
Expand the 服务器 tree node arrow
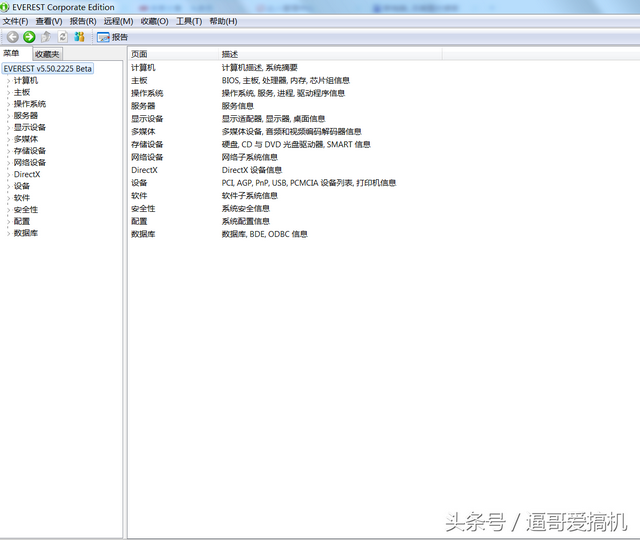point(9,116)
